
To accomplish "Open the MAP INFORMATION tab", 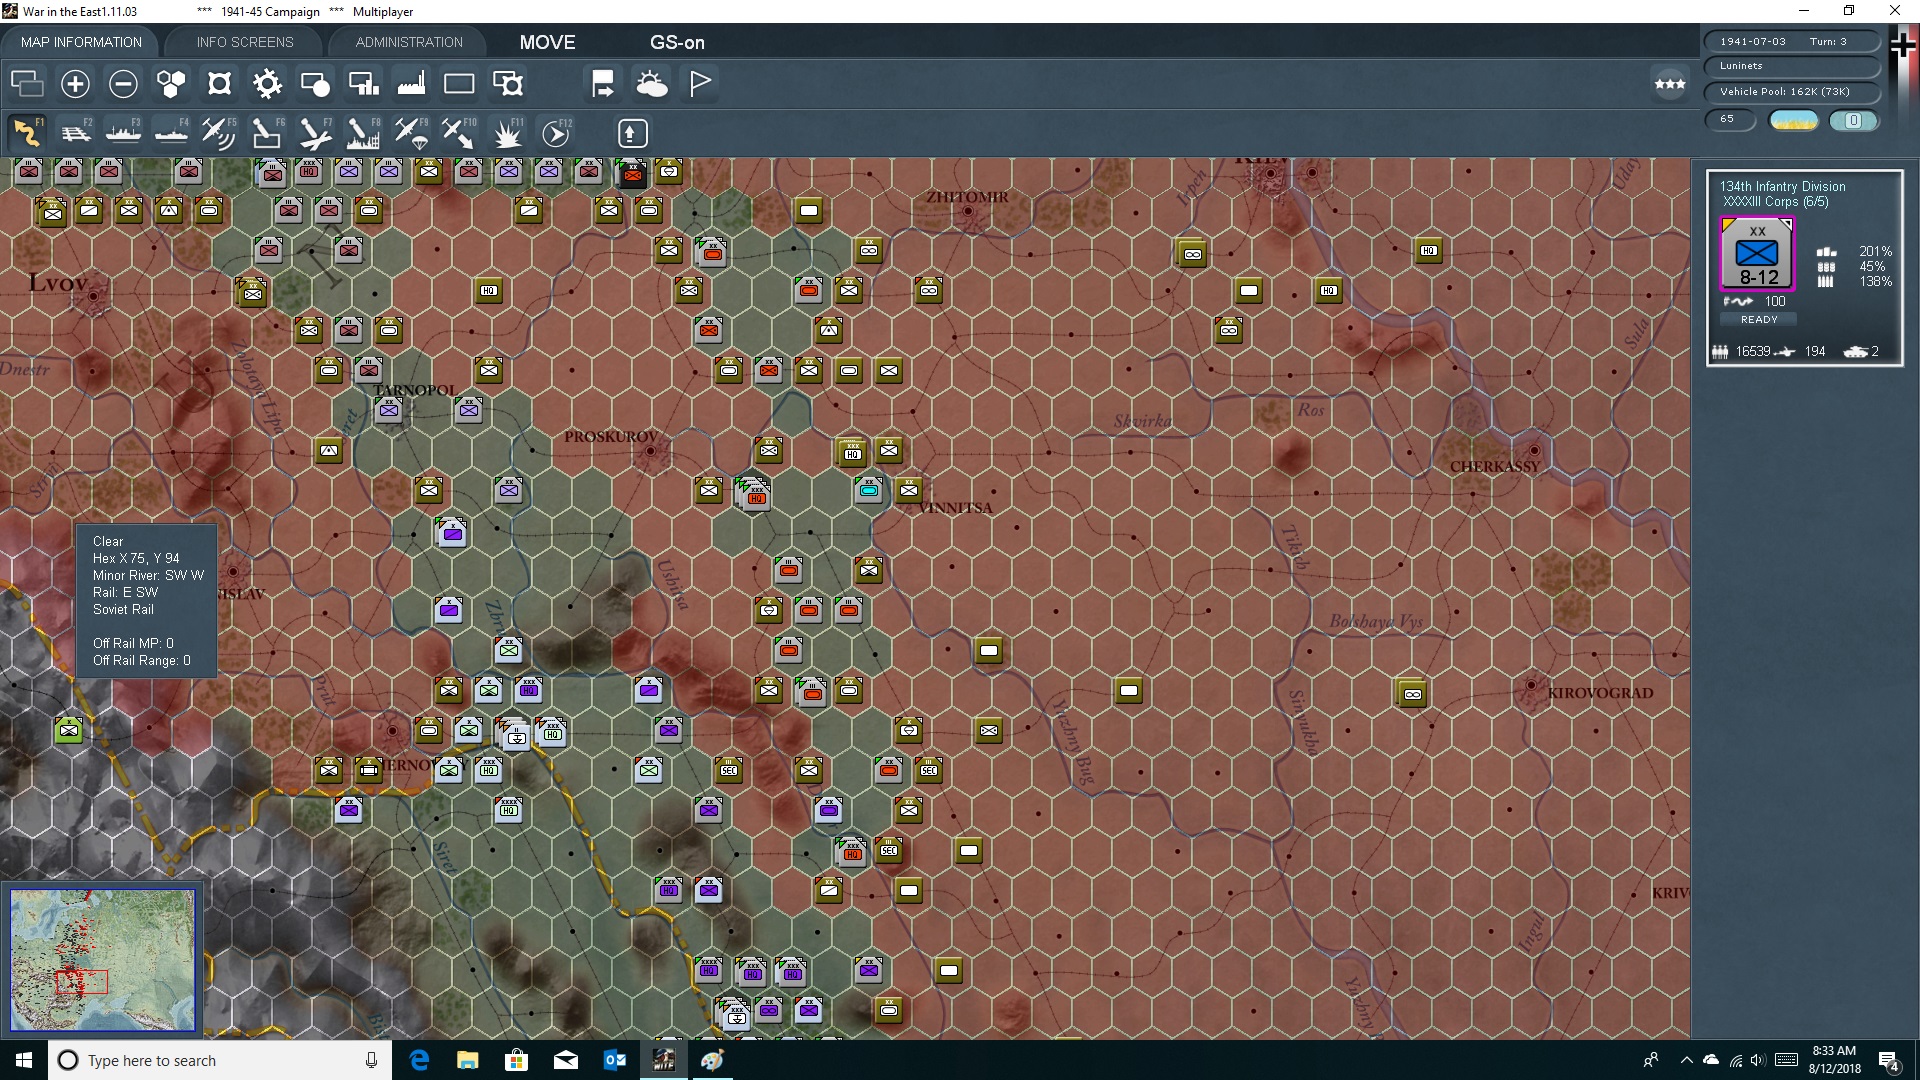I will pos(81,42).
